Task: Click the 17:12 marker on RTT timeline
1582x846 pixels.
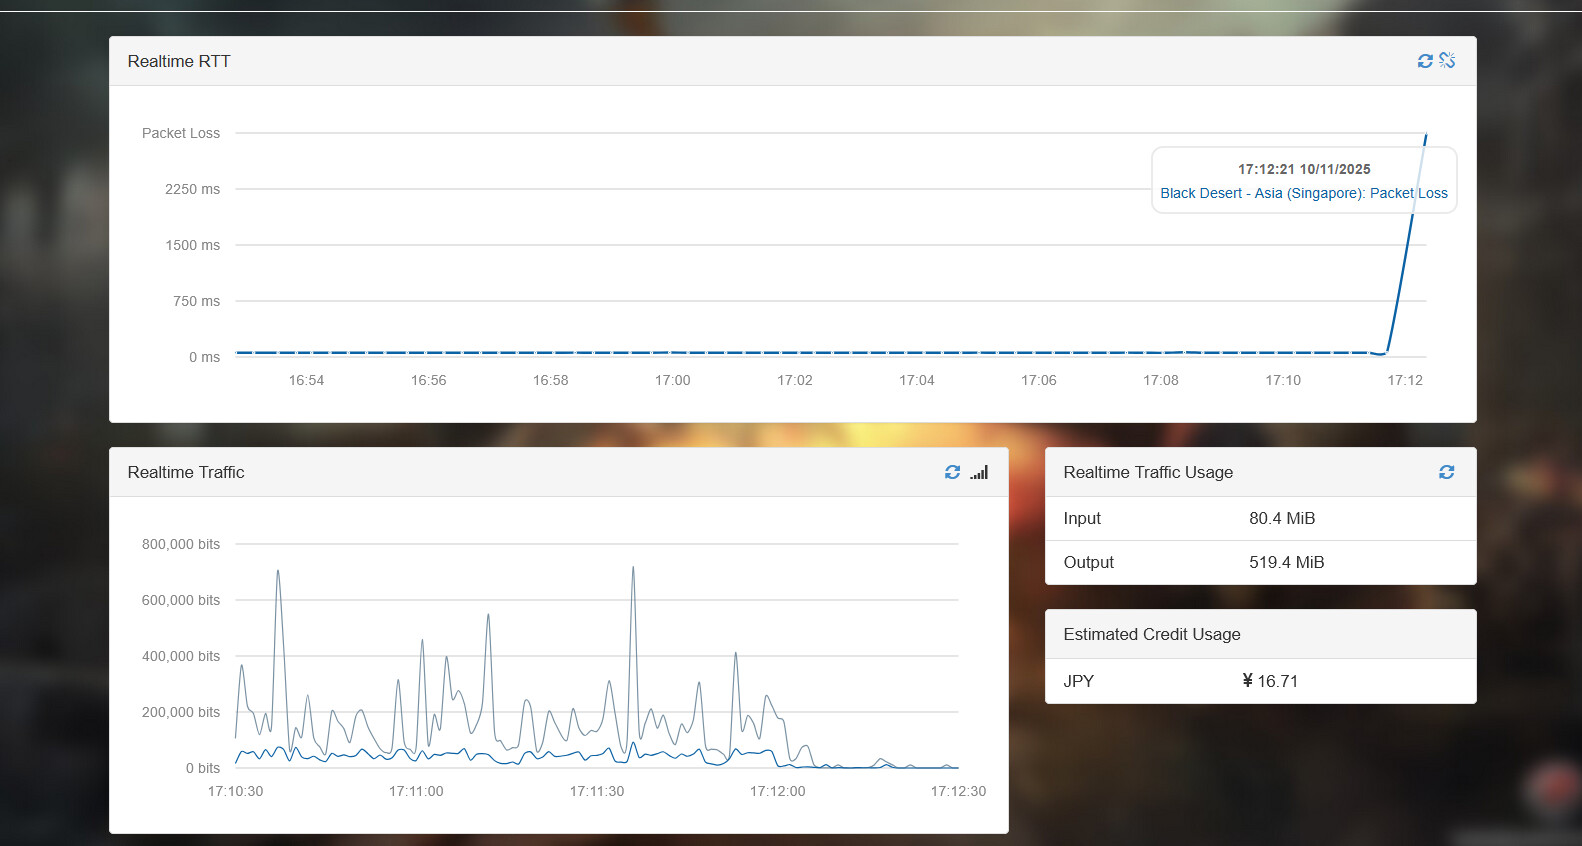Action: point(1404,380)
